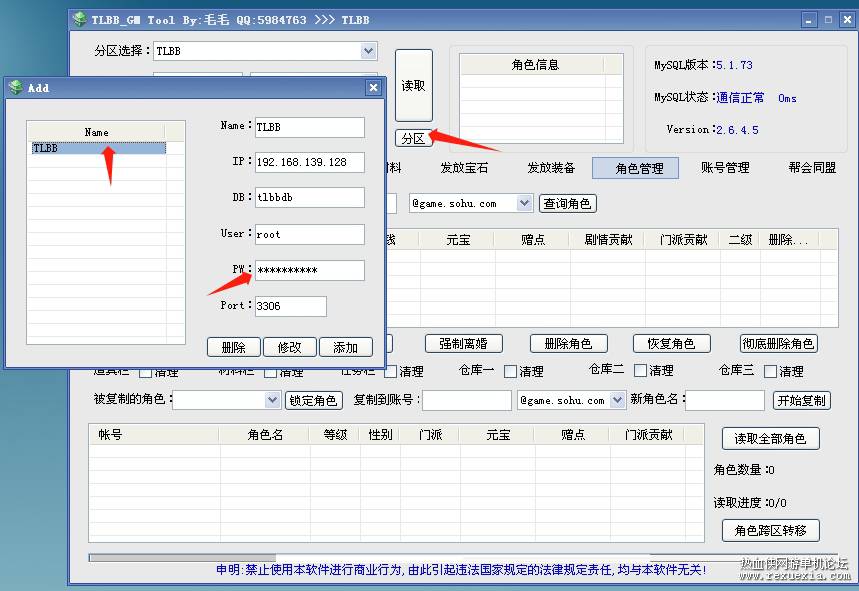Toggle the 仓库一 清理 checkbox

pyautogui.click(x=510, y=371)
